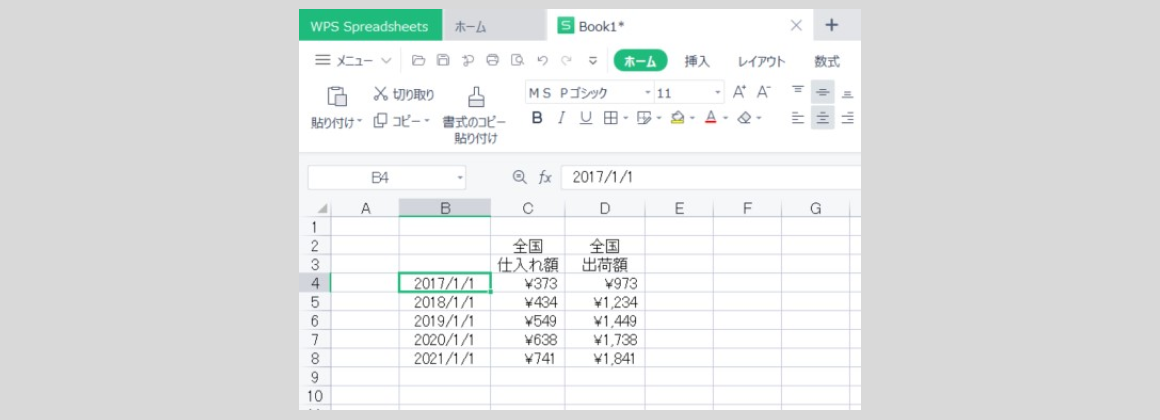1160x420 pixels.
Task: Select cell containing 2019/1/1
Action: tap(445, 321)
